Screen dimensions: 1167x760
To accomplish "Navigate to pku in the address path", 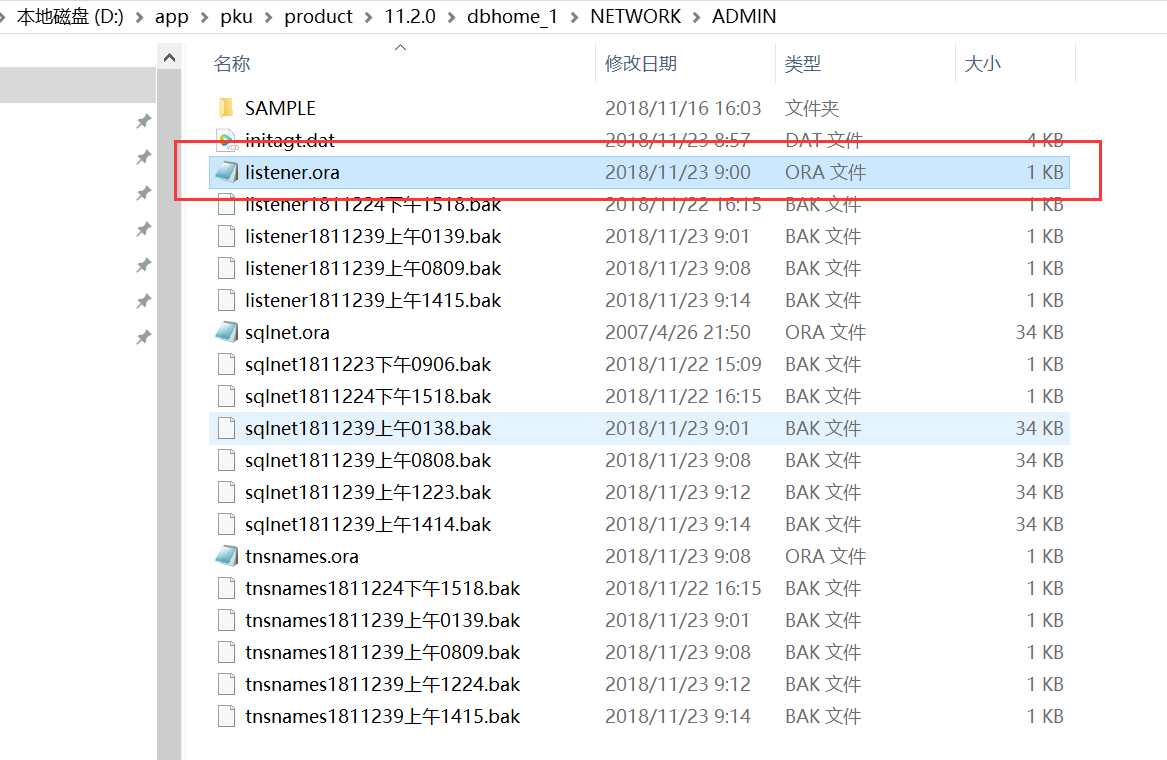I will pyautogui.click(x=237, y=16).
